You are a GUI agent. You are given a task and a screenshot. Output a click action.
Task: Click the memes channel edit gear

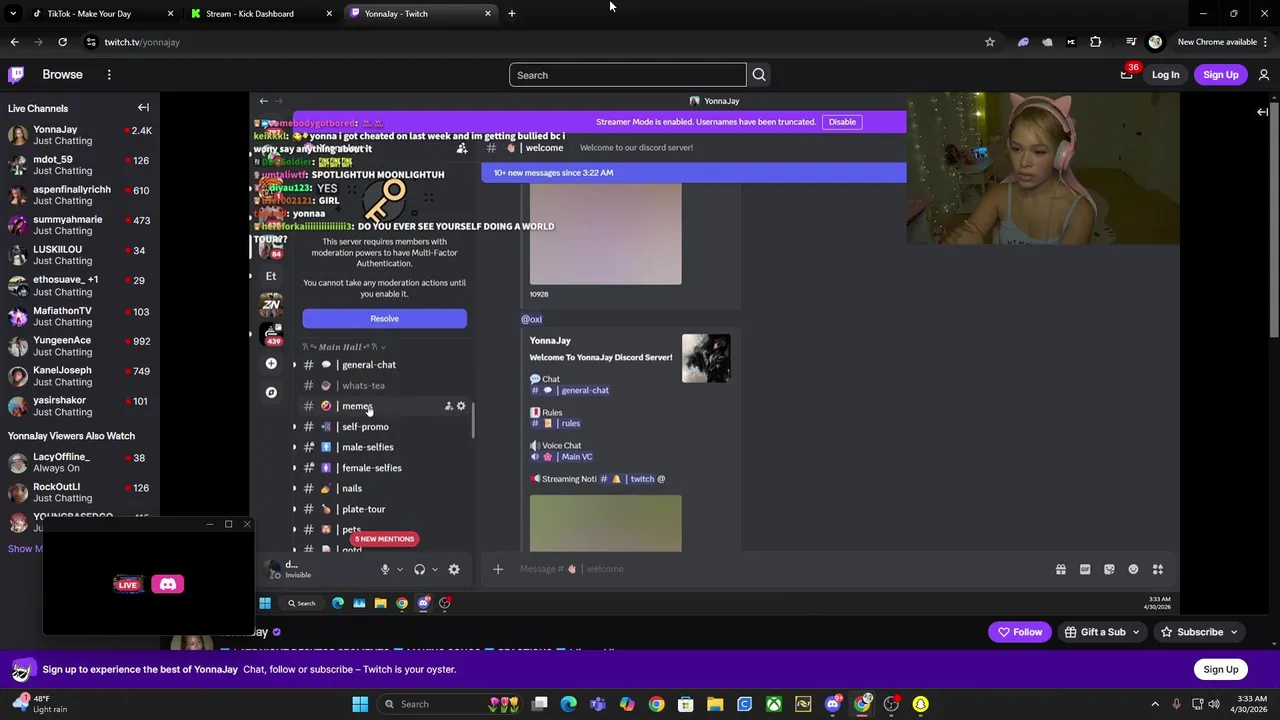pyautogui.click(x=461, y=406)
